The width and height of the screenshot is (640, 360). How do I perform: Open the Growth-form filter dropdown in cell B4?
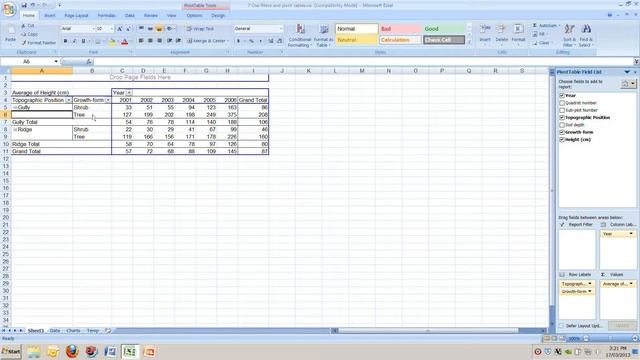108,100
